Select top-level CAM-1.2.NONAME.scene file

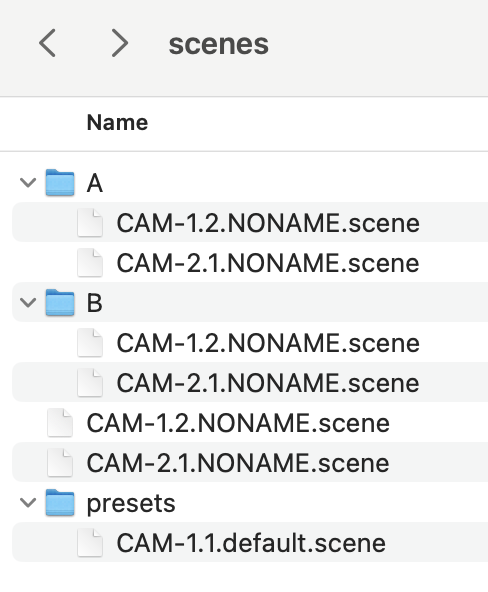coord(250,423)
